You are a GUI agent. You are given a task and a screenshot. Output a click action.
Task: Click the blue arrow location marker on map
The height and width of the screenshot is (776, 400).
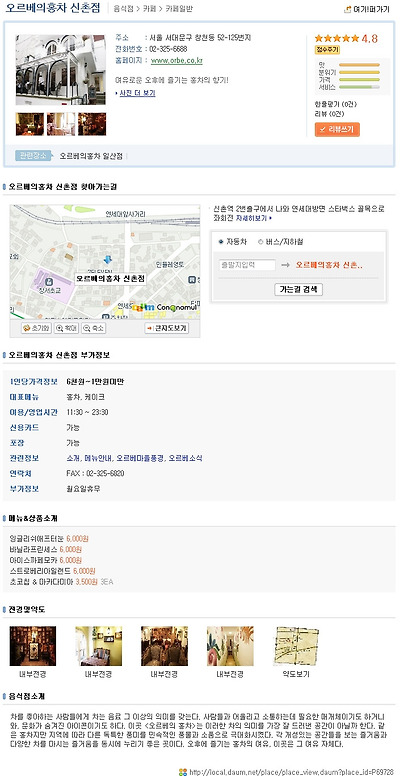pos(107,259)
